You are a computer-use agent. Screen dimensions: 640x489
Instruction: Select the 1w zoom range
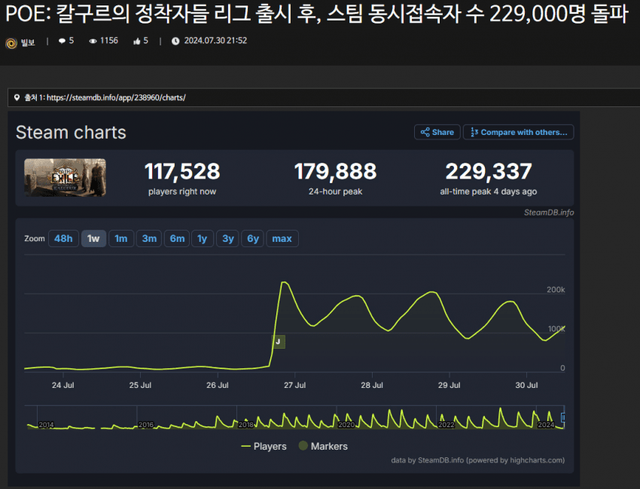(93, 238)
